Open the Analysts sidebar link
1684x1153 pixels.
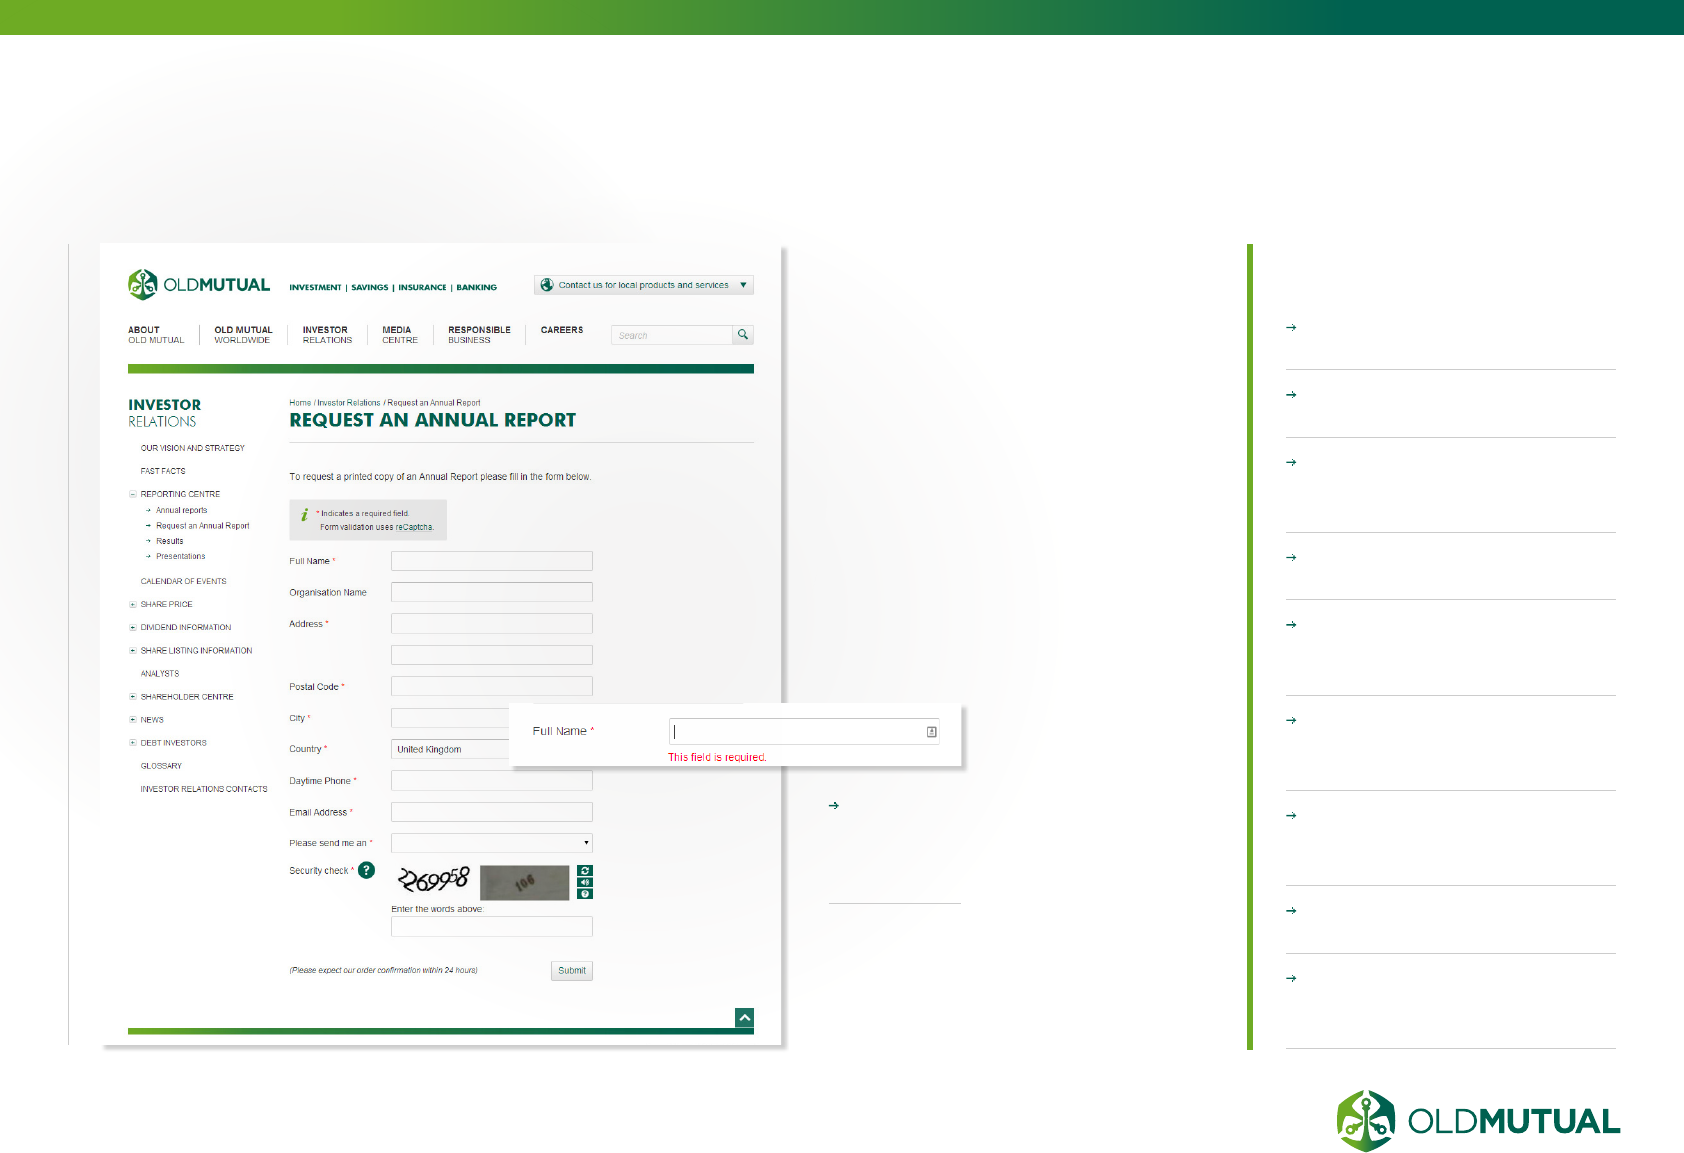point(160,674)
